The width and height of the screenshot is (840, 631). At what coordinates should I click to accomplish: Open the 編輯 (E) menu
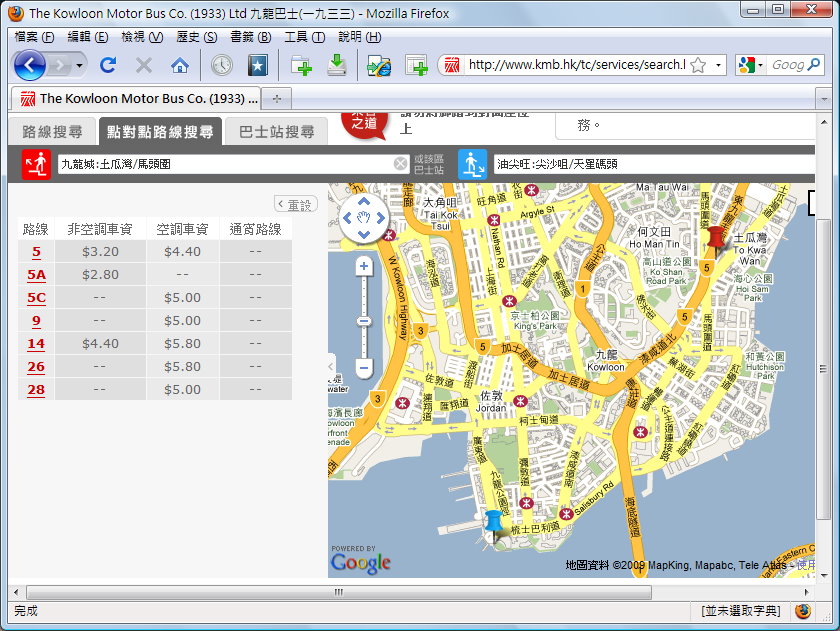click(88, 37)
